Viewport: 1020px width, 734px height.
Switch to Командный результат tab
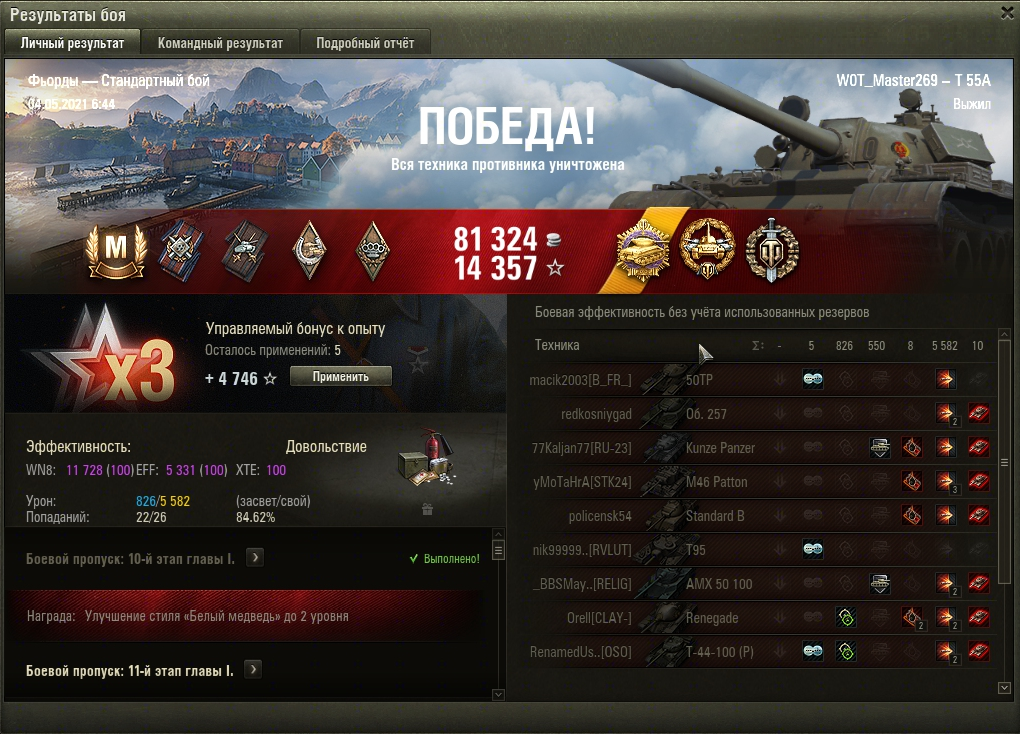coord(220,43)
